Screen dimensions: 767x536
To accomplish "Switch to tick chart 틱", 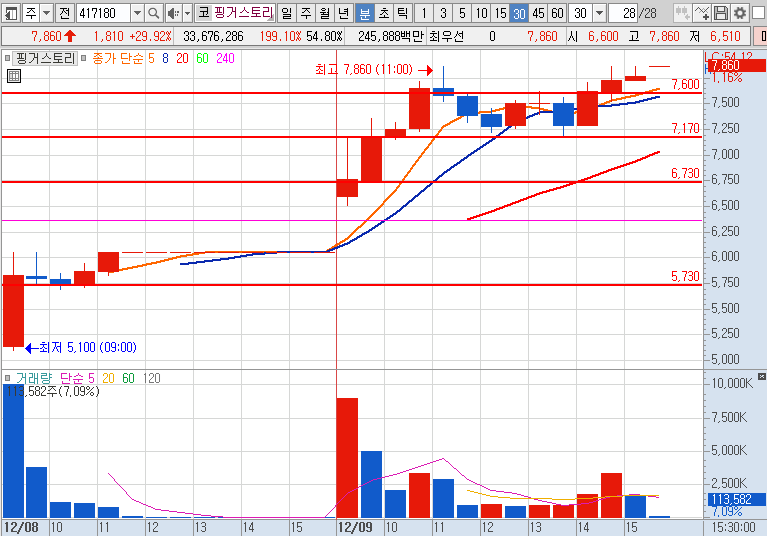I will tap(403, 13).
